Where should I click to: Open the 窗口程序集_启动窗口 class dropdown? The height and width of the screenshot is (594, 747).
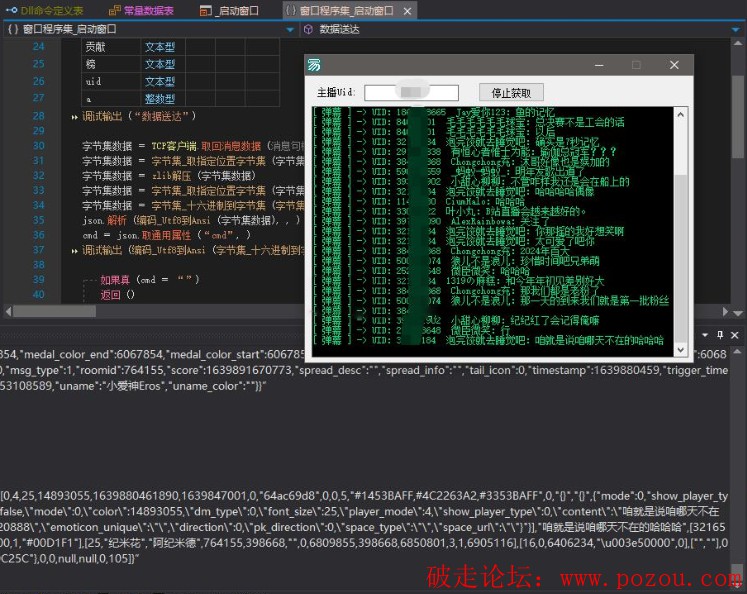[x=290, y=30]
